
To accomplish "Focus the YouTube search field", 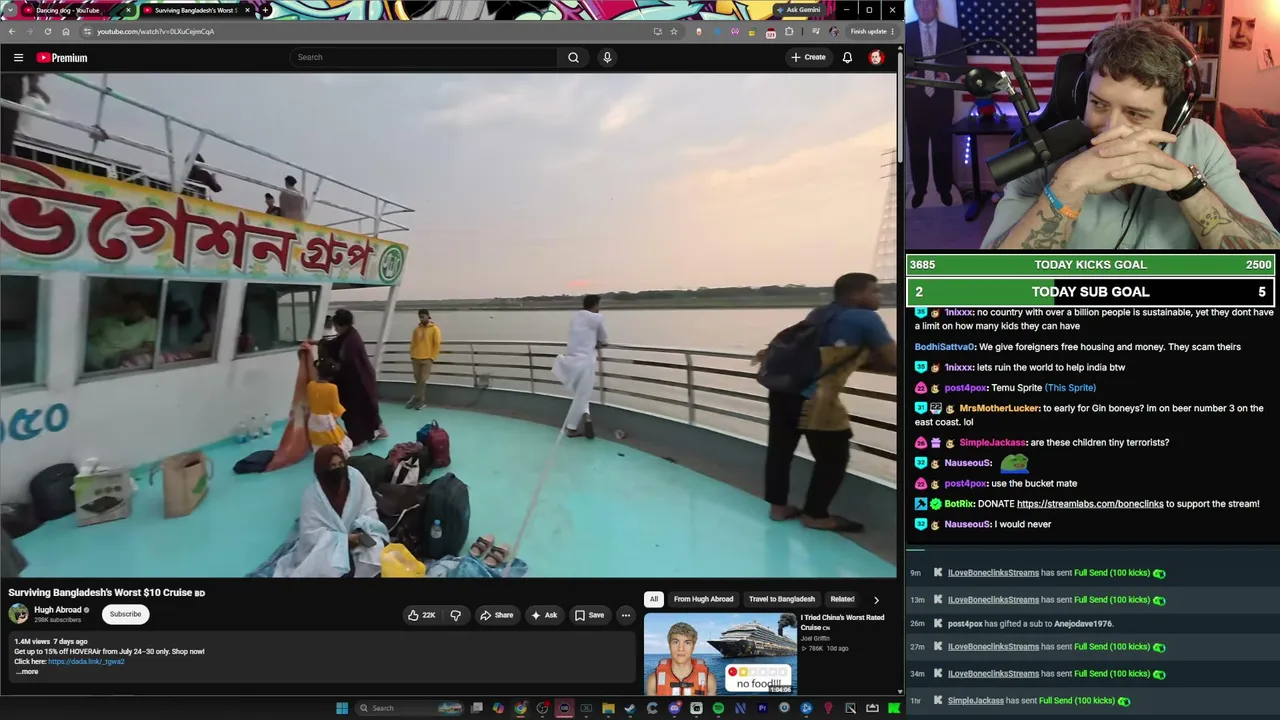I will point(425,57).
